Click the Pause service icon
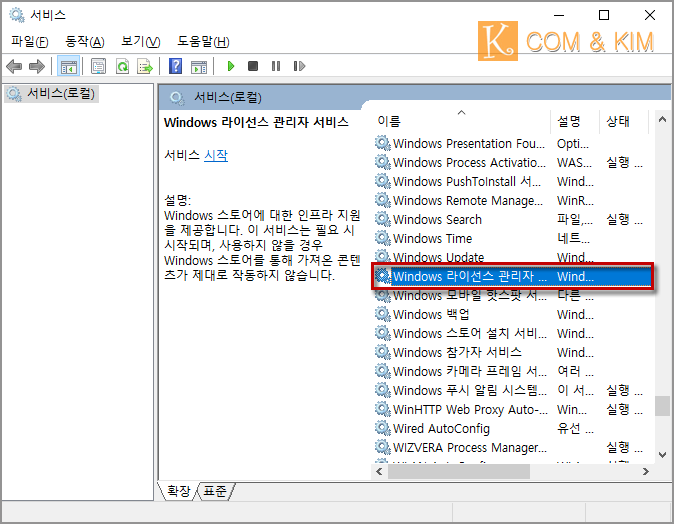 coord(276,66)
